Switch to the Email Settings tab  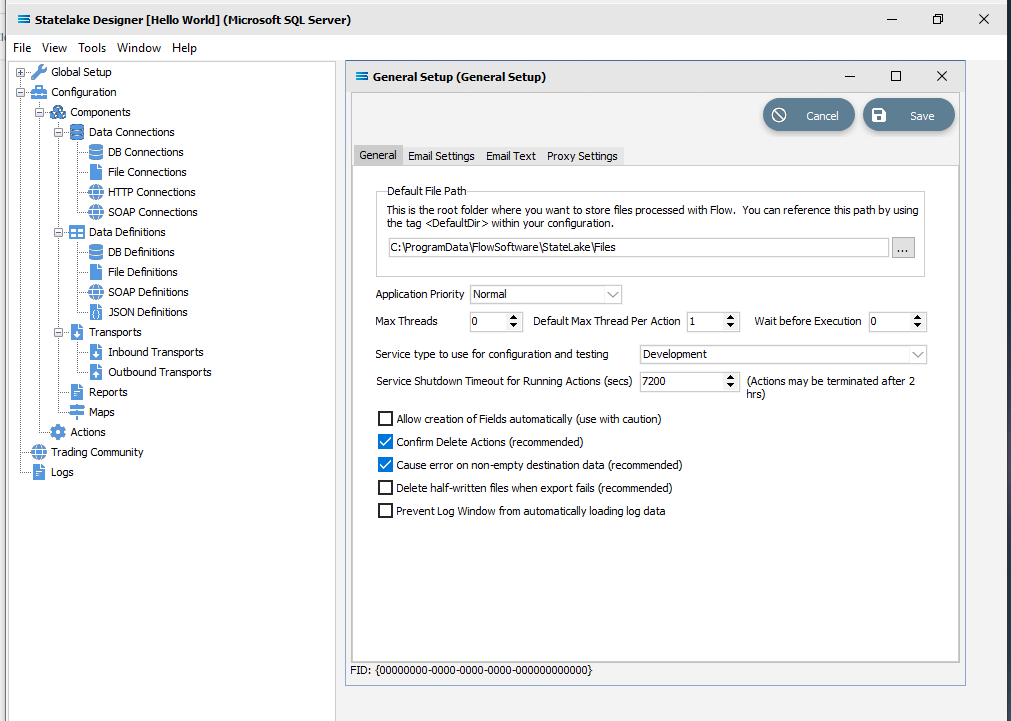pos(441,156)
